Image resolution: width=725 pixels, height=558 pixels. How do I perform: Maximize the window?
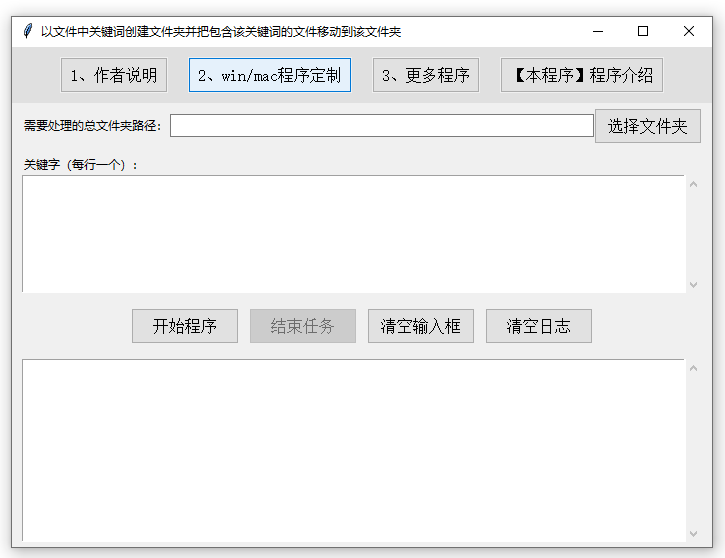pyautogui.click(x=643, y=31)
